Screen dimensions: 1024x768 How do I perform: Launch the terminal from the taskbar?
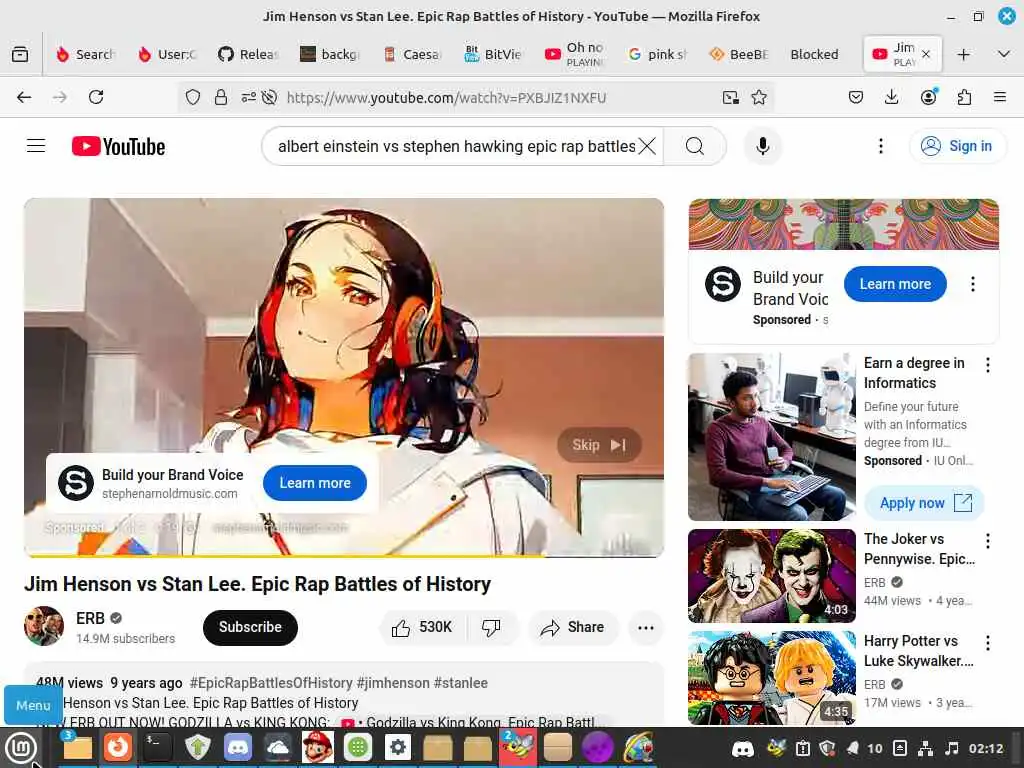click(157, 747)
